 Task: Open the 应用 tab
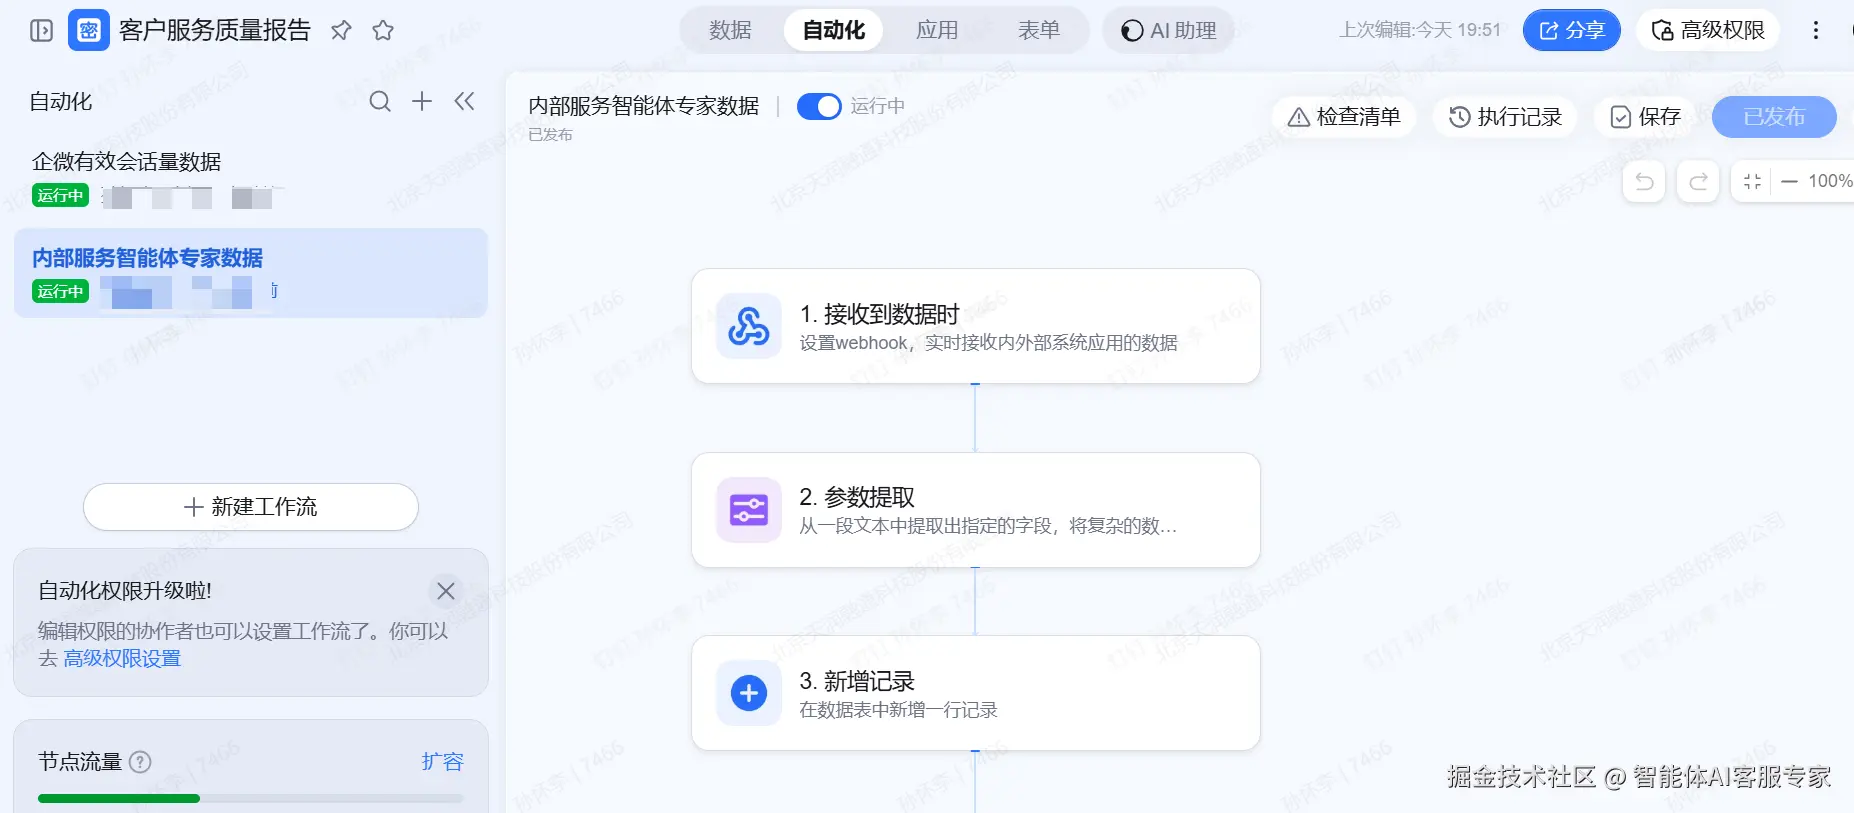coord(937,30)
